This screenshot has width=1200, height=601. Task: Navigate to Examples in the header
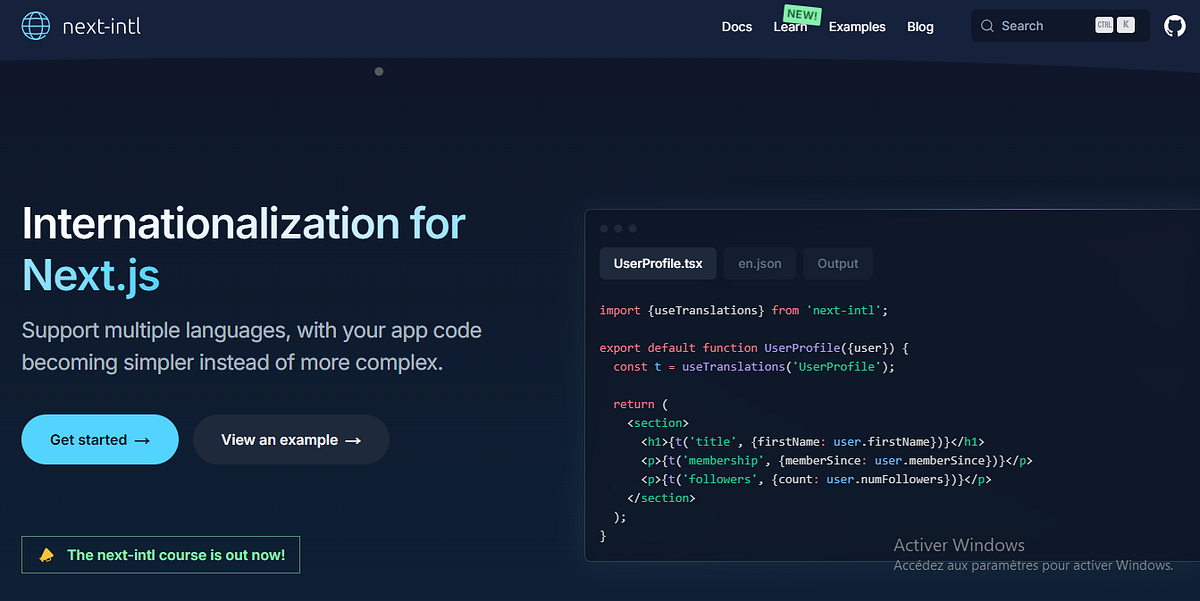857,27
